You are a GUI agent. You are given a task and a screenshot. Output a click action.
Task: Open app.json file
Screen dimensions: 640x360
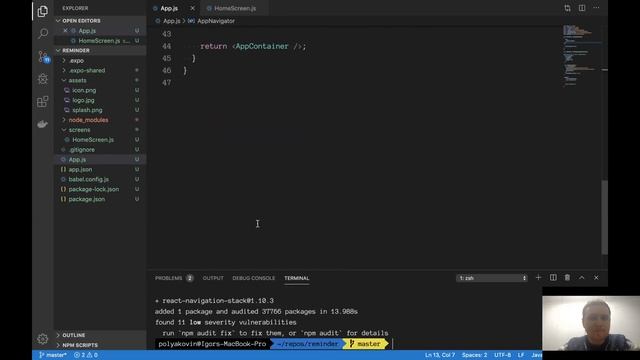click(x=80, y=169)
